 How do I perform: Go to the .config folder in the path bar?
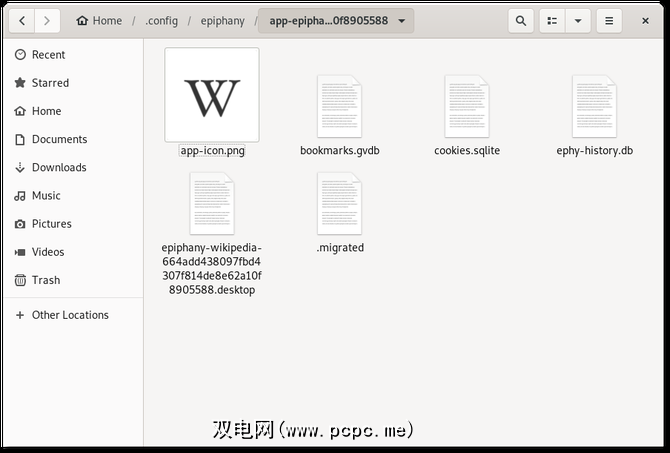pyautogui.click(x=162, y=21)
